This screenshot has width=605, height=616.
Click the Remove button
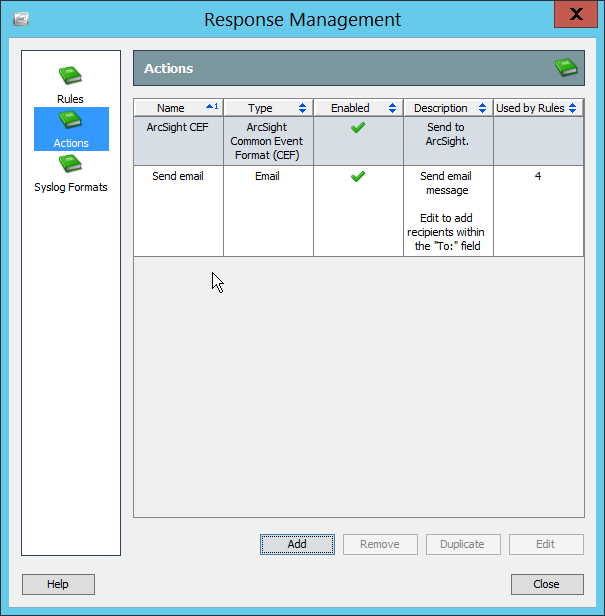pos(379,544)
